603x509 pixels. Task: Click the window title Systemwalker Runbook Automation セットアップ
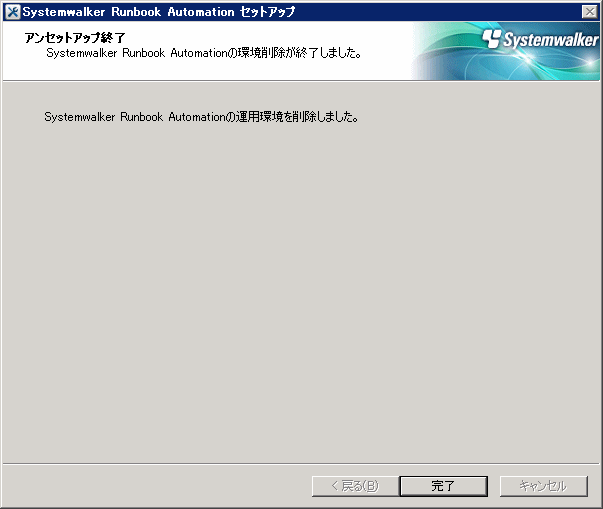159,12
